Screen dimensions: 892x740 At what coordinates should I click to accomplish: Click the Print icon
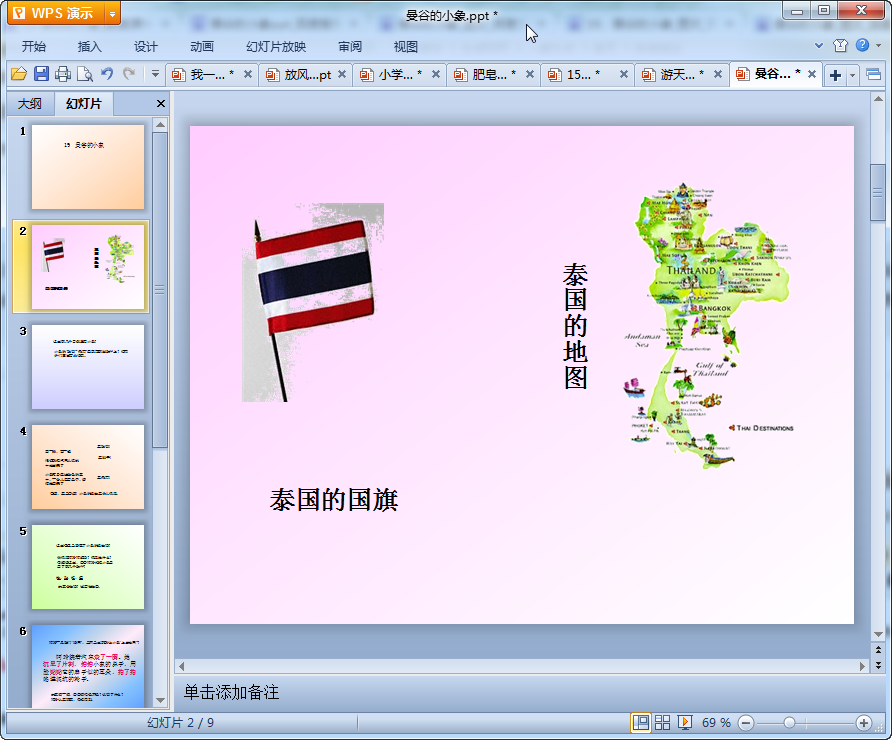point(63,74)
